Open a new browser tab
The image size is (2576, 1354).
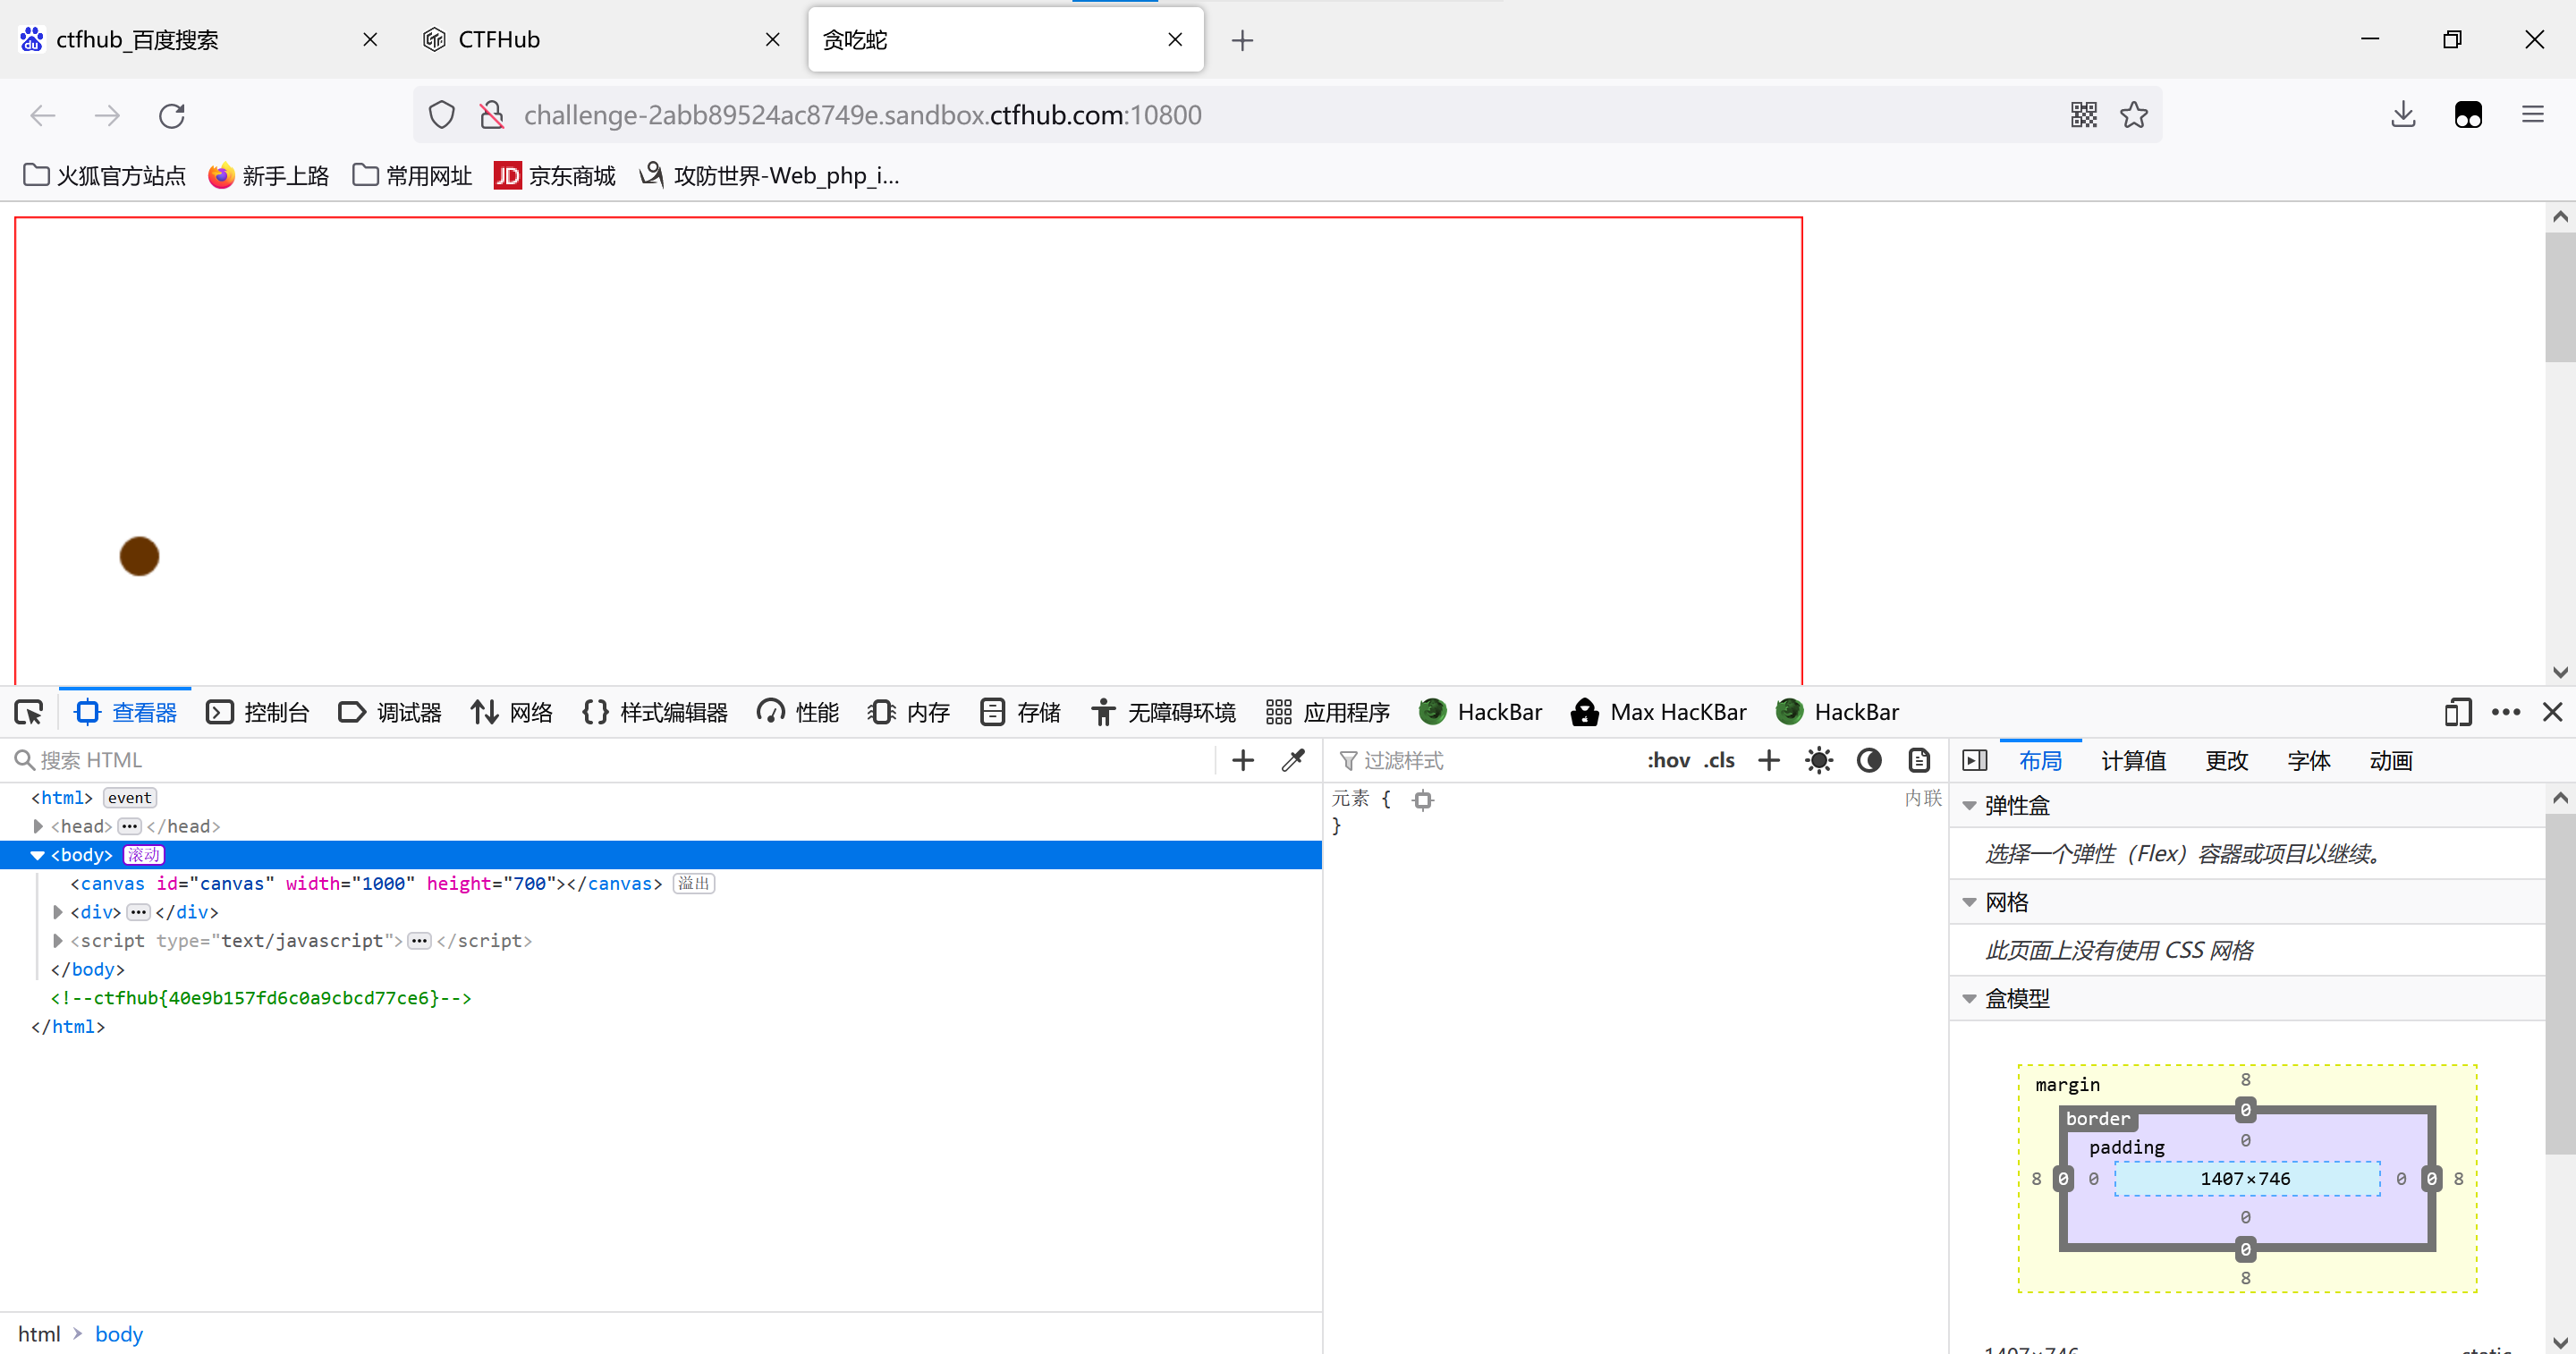[1242, 40]
